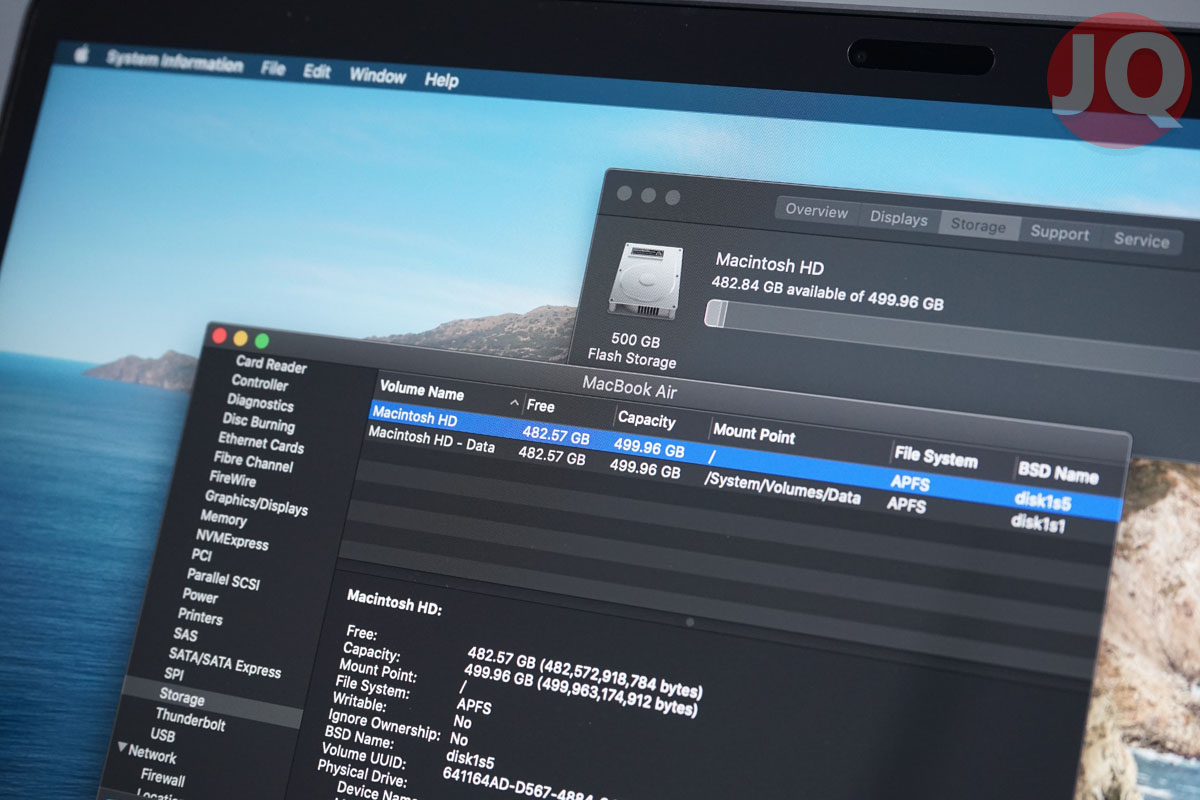Click the "MacBook Air" window title
Screen dimensions: 1200x800
point(630,388)
